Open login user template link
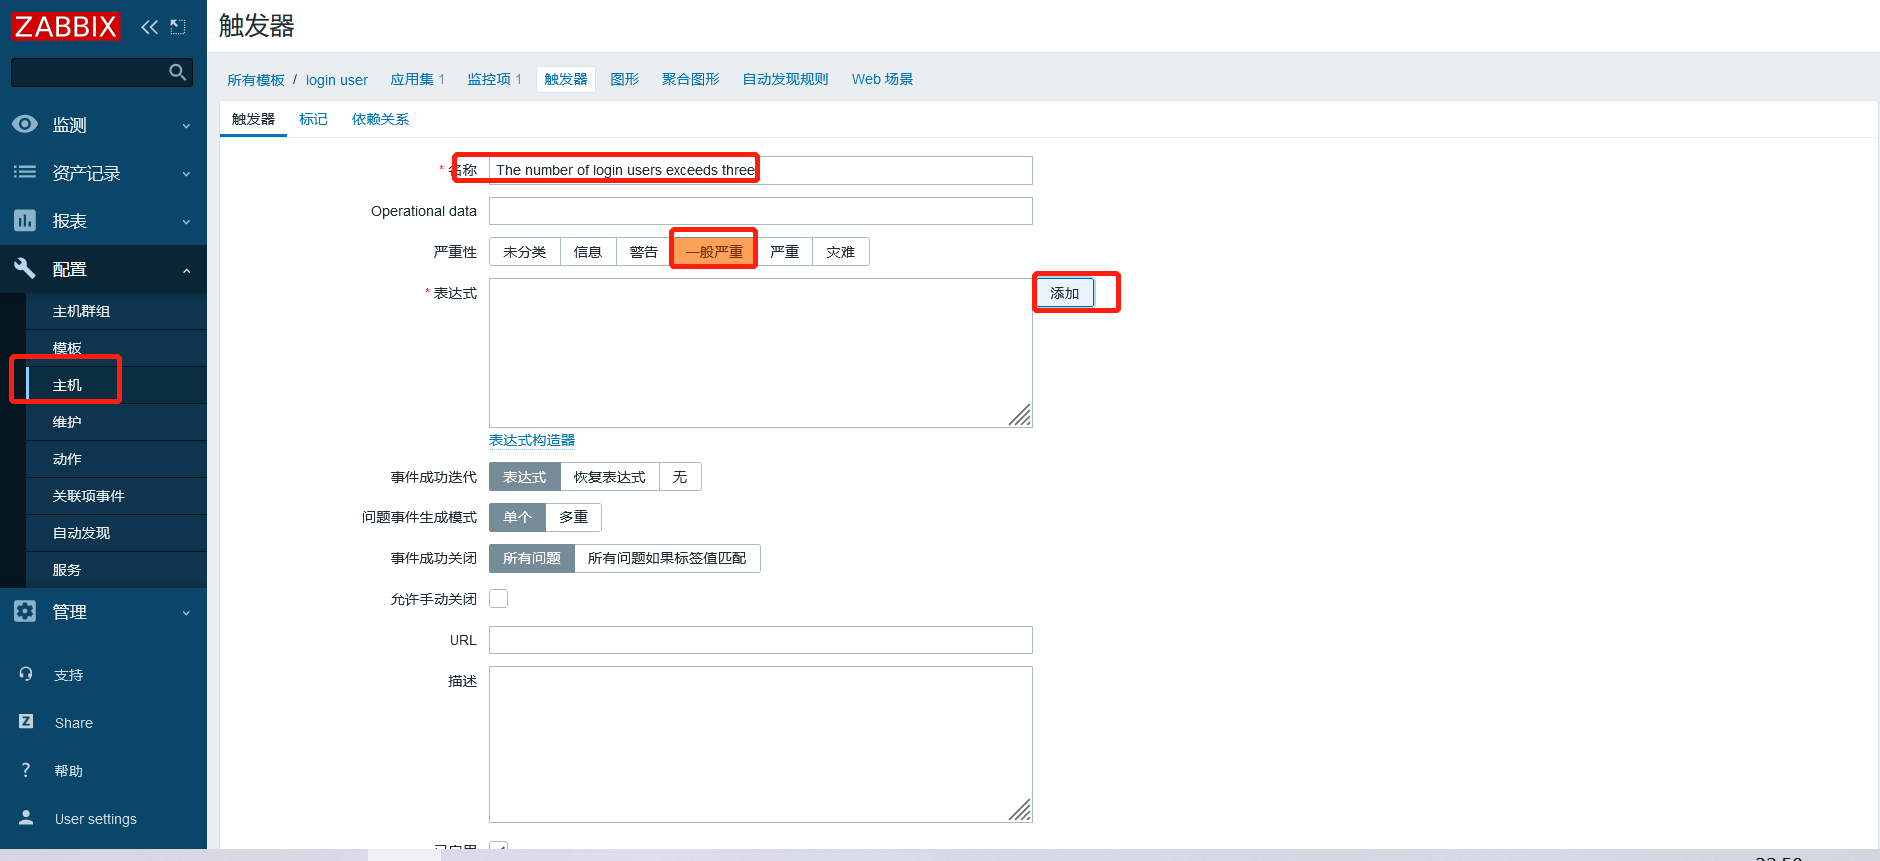This screenshot has height=861, width=1880. point(337,80)
